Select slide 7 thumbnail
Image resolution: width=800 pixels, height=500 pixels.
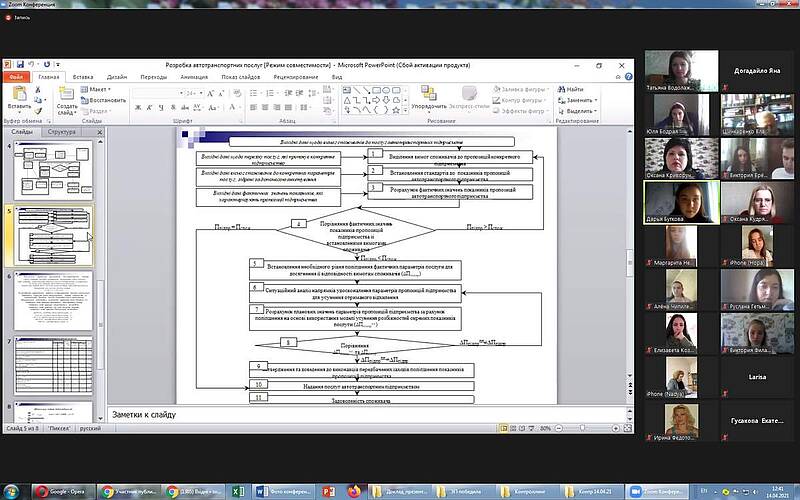[54, 366]
